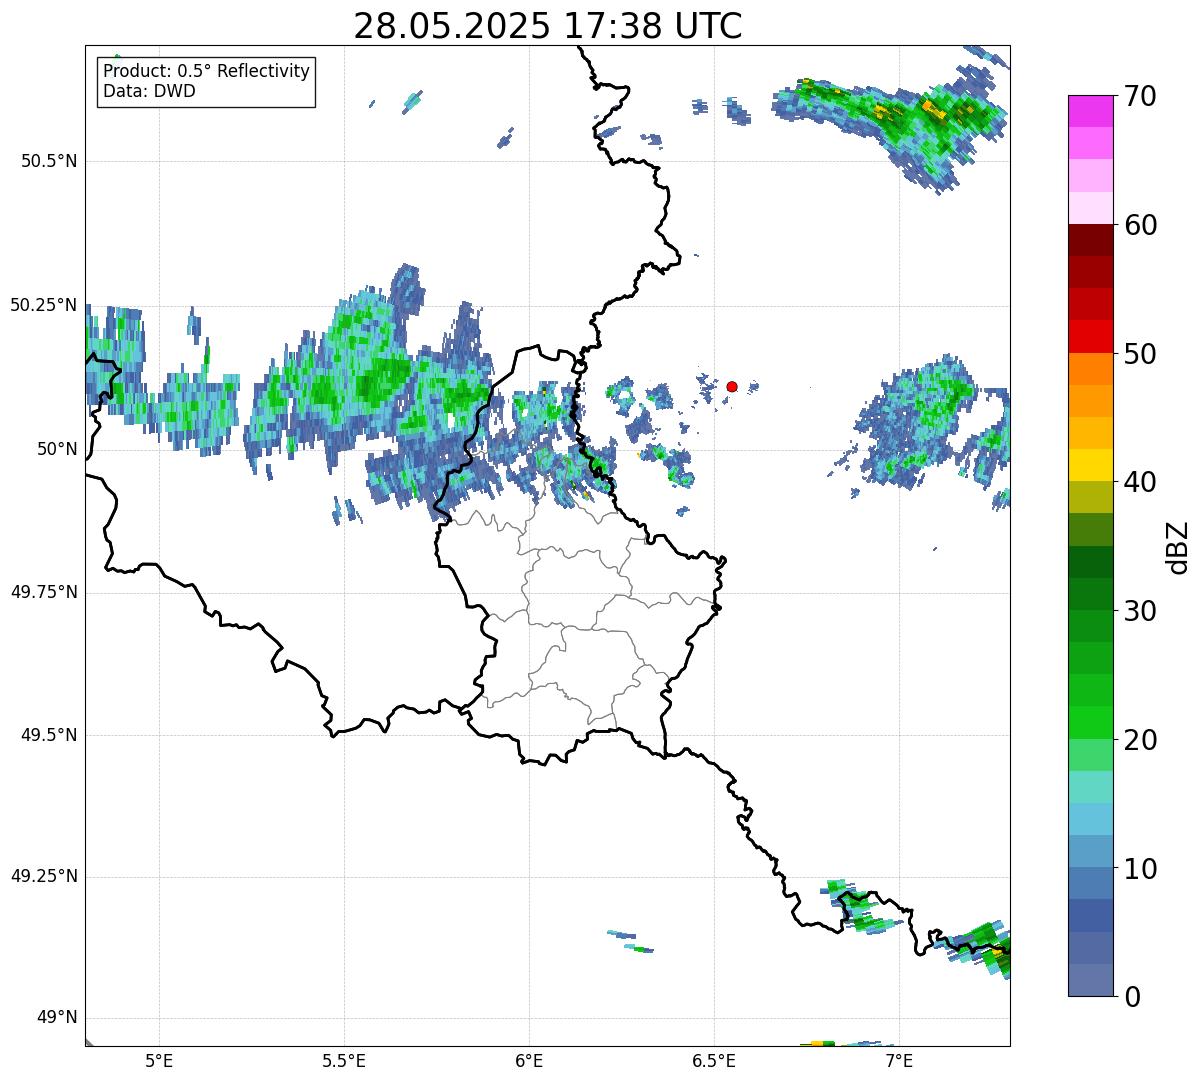Click the Data: DWD label
Viewport: 1202px width, 1081px height.
[149, 92]
